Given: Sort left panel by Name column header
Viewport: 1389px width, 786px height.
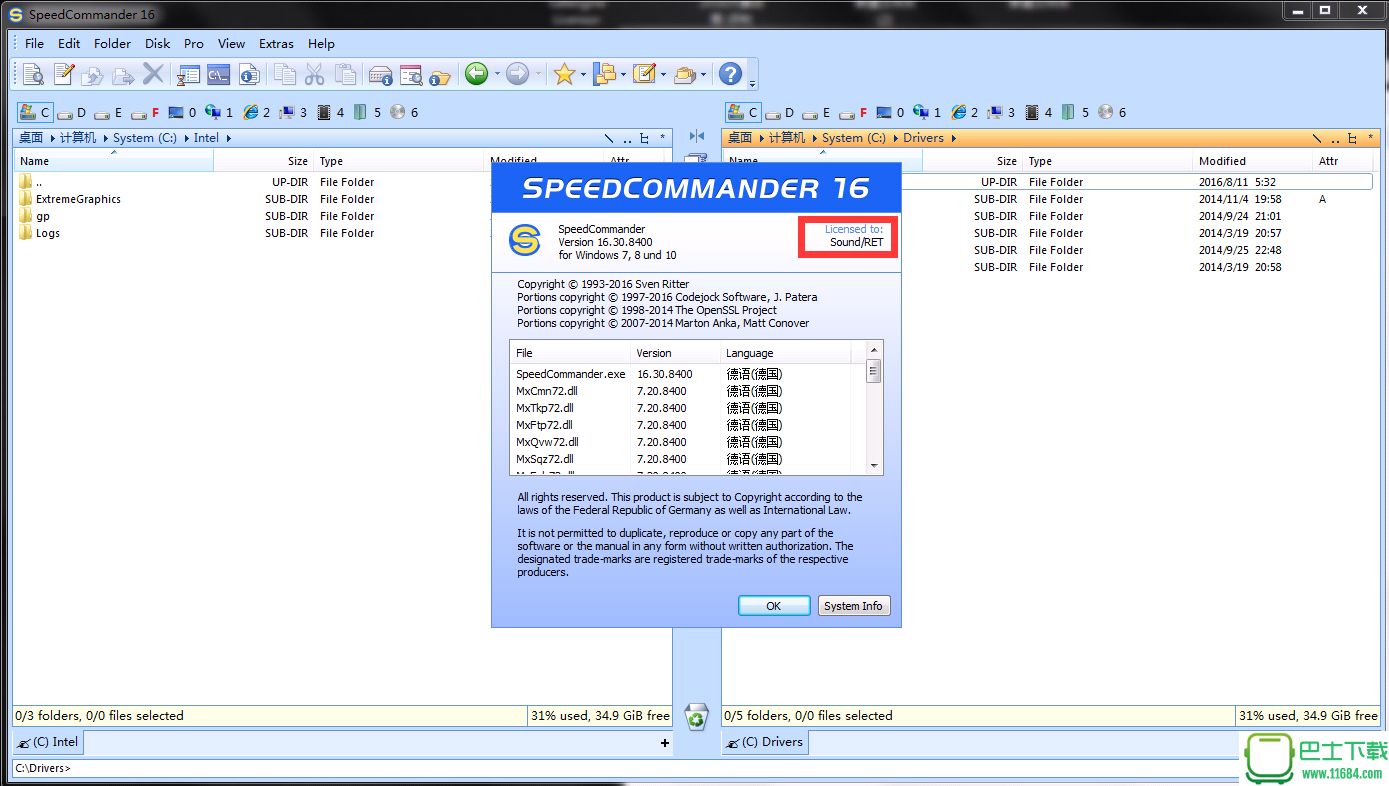Looking at the screenshot, I should (x=113, y=161).
